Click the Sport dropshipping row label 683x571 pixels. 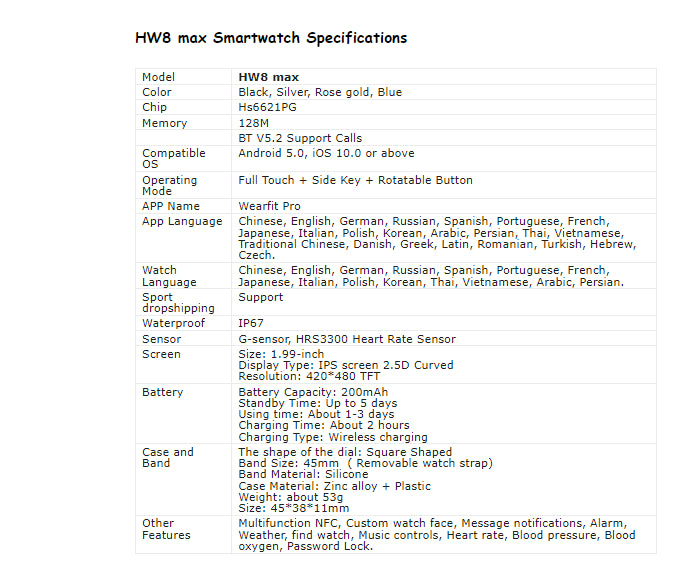pos(177,303)
